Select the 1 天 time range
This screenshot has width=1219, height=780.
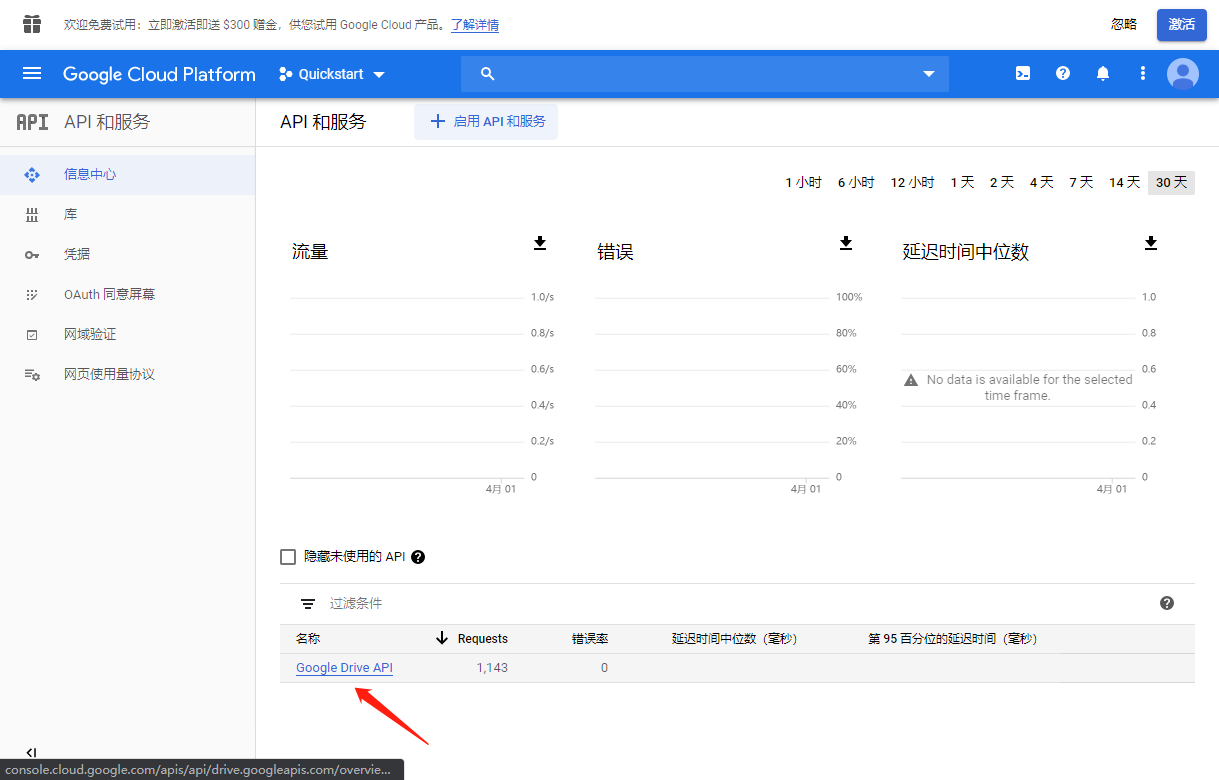click(x=962, y=182)
